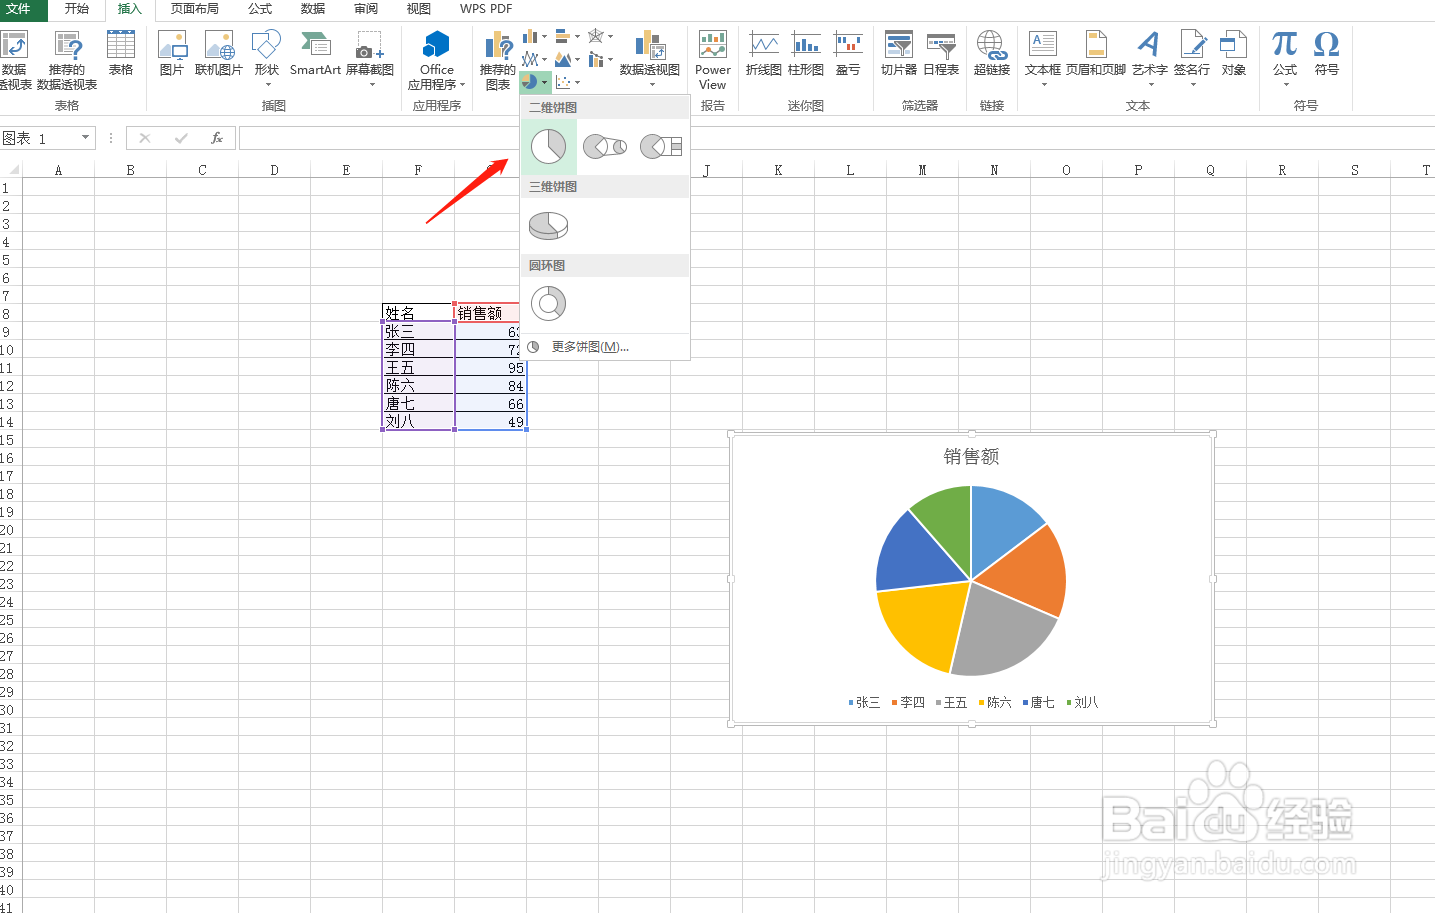Insert a 日程表 timeline filter

point(941,53)
